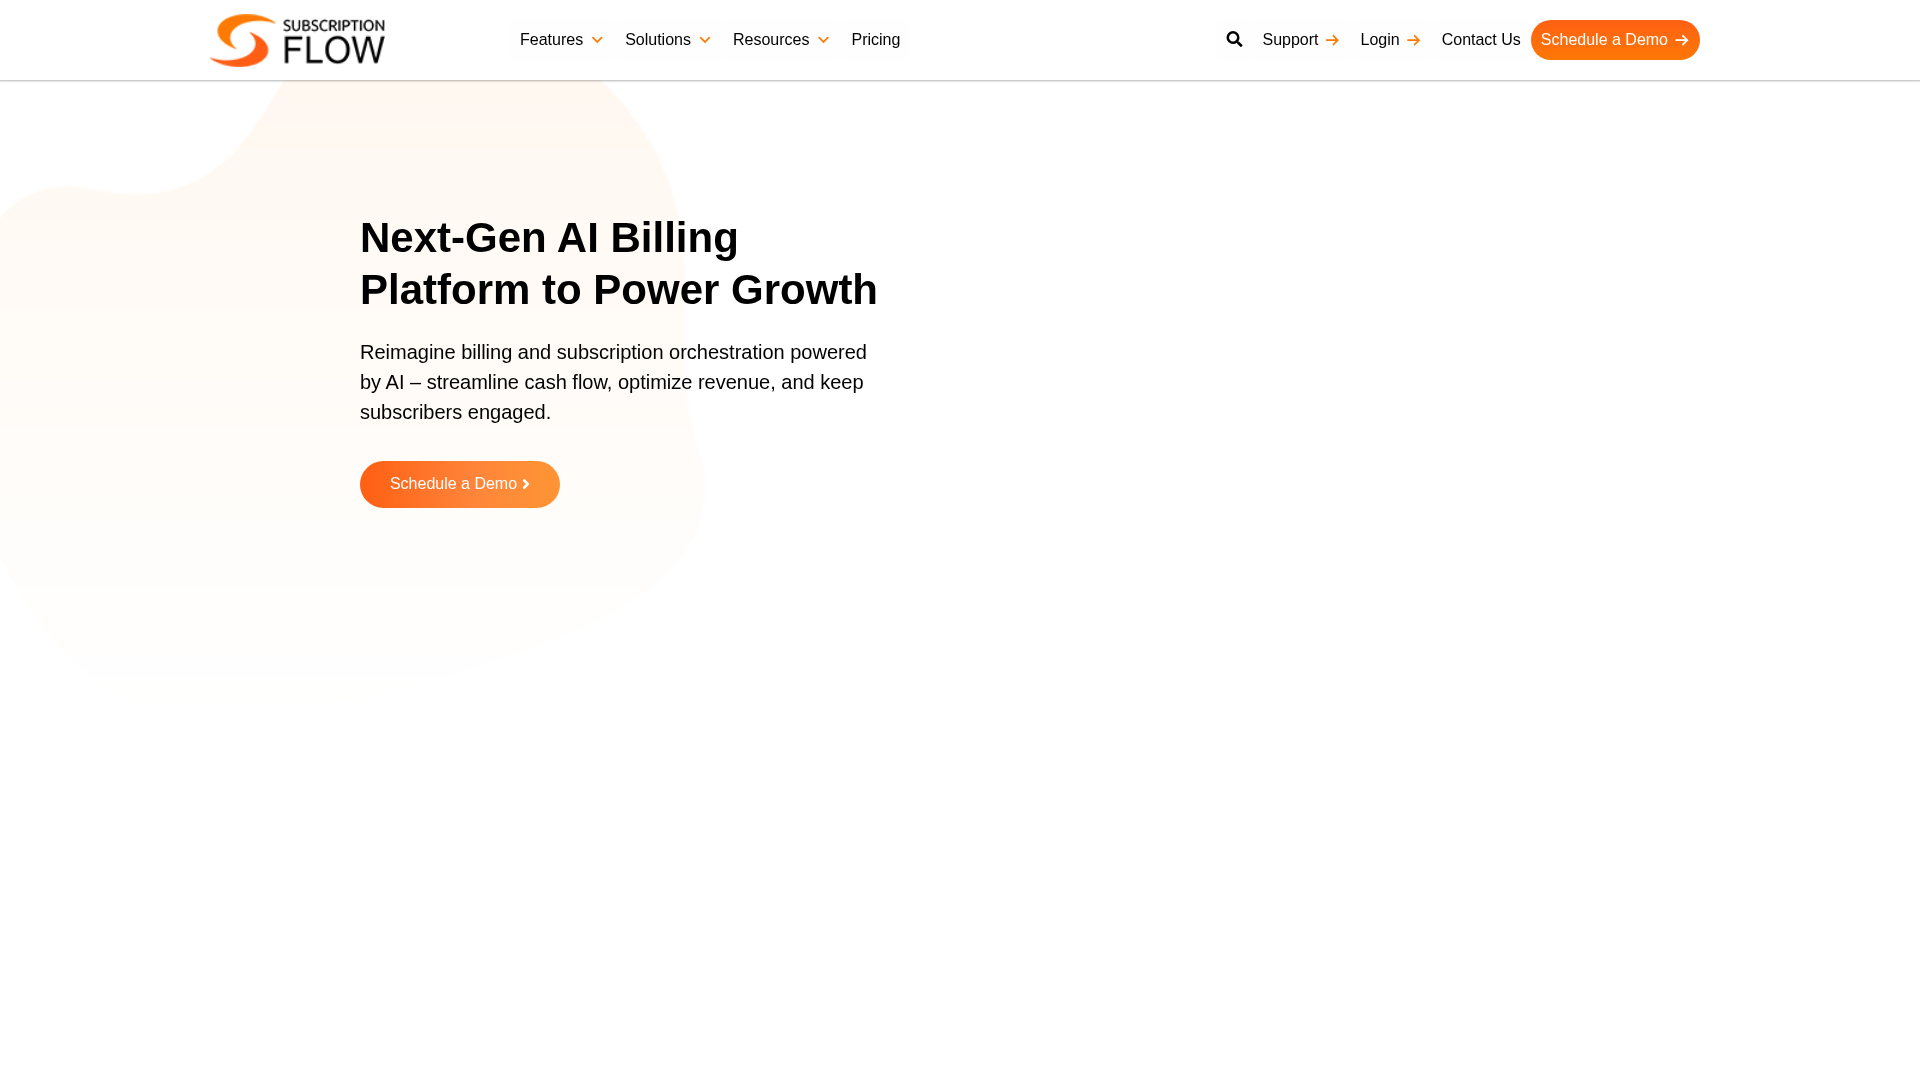Click the Solutions chevron icon
This screenshot has height=1080, width=1920.
click(705, 40)
